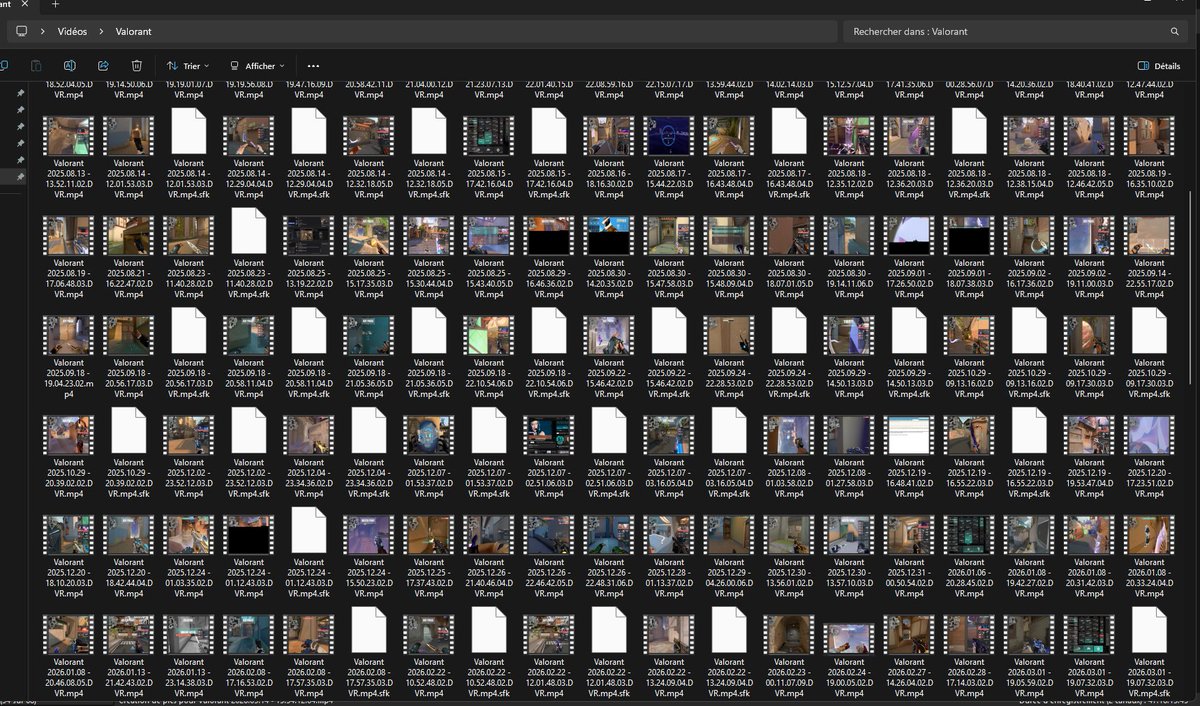Select sfk file 2025.09.29 - 14.50.13.03
1200x706 pixels.
coord(908,330)
